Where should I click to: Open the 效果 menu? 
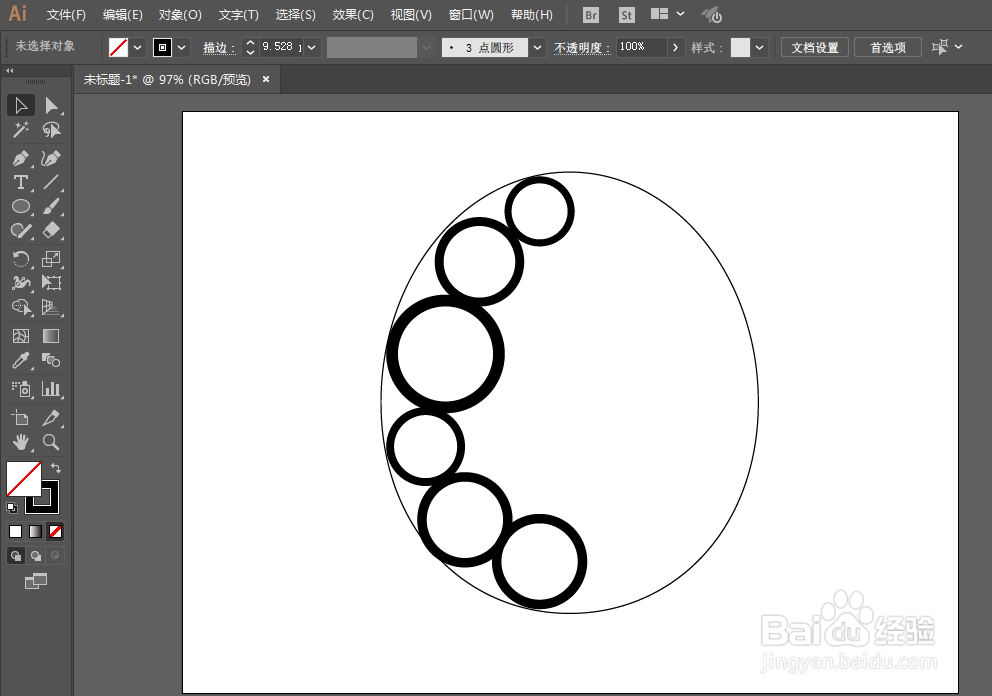point(352,14)
